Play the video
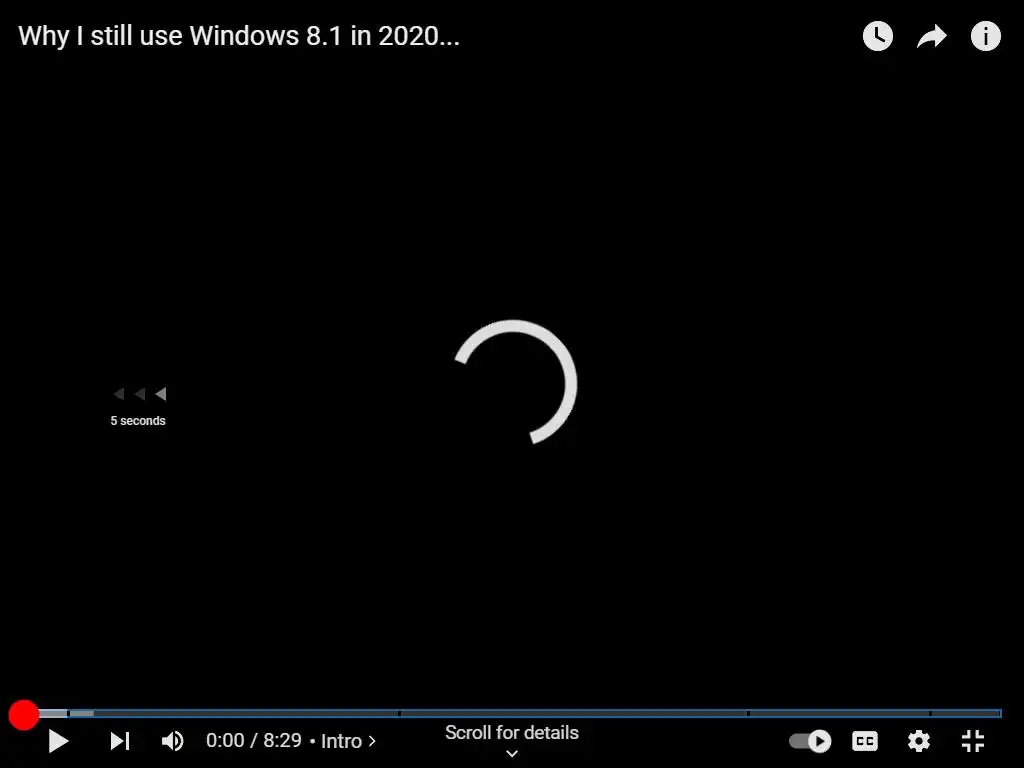 [59, 741]
